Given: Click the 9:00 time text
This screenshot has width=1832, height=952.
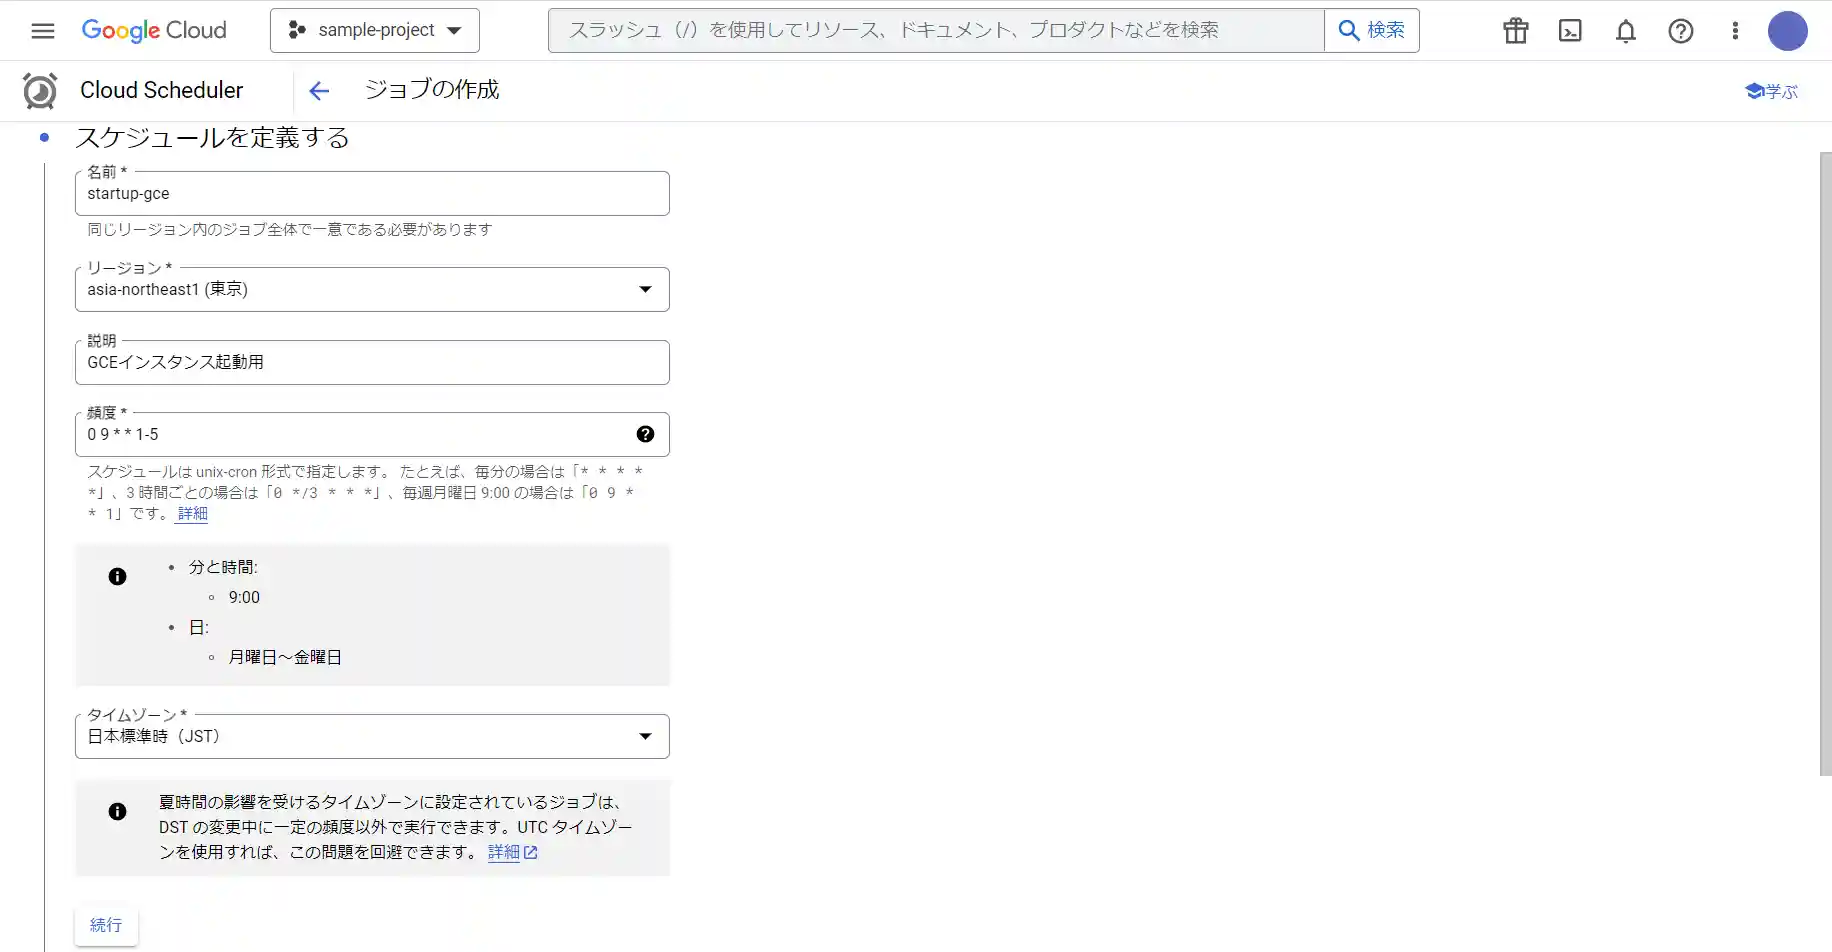Looking at the screenshot, I should coord(244,597).
